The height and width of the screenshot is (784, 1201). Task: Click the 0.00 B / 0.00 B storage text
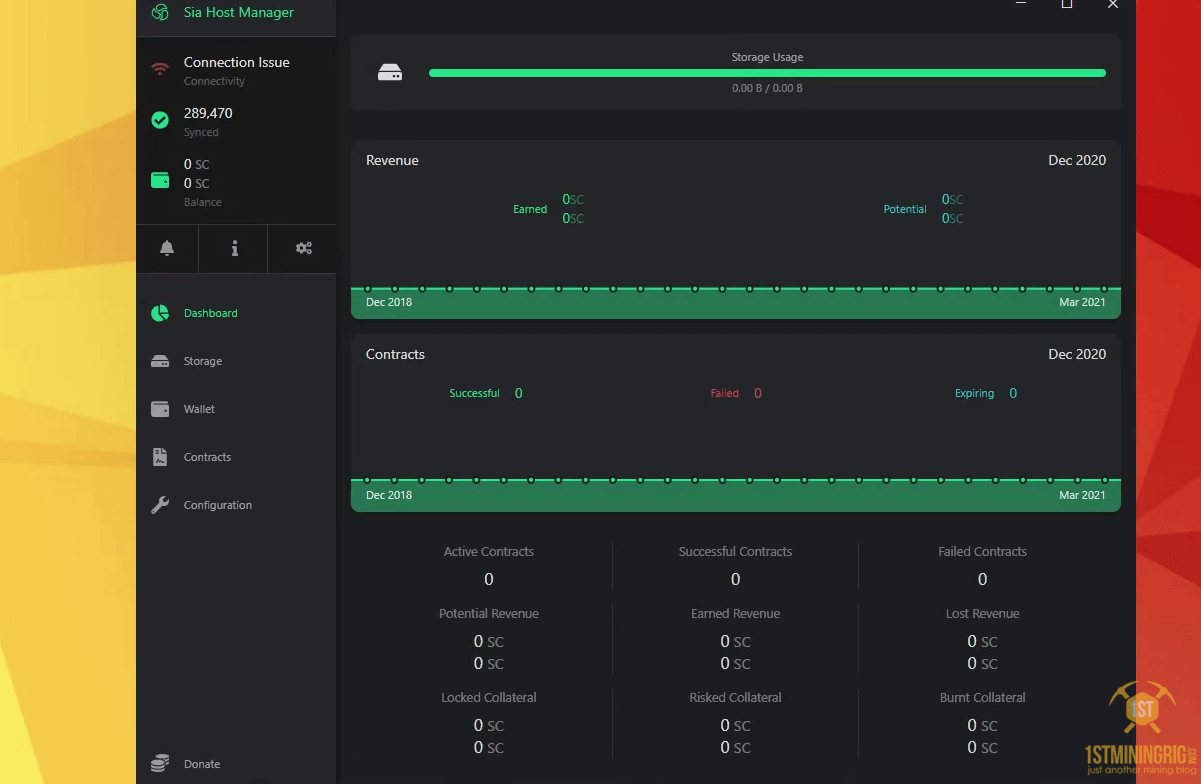coord(767,88)
